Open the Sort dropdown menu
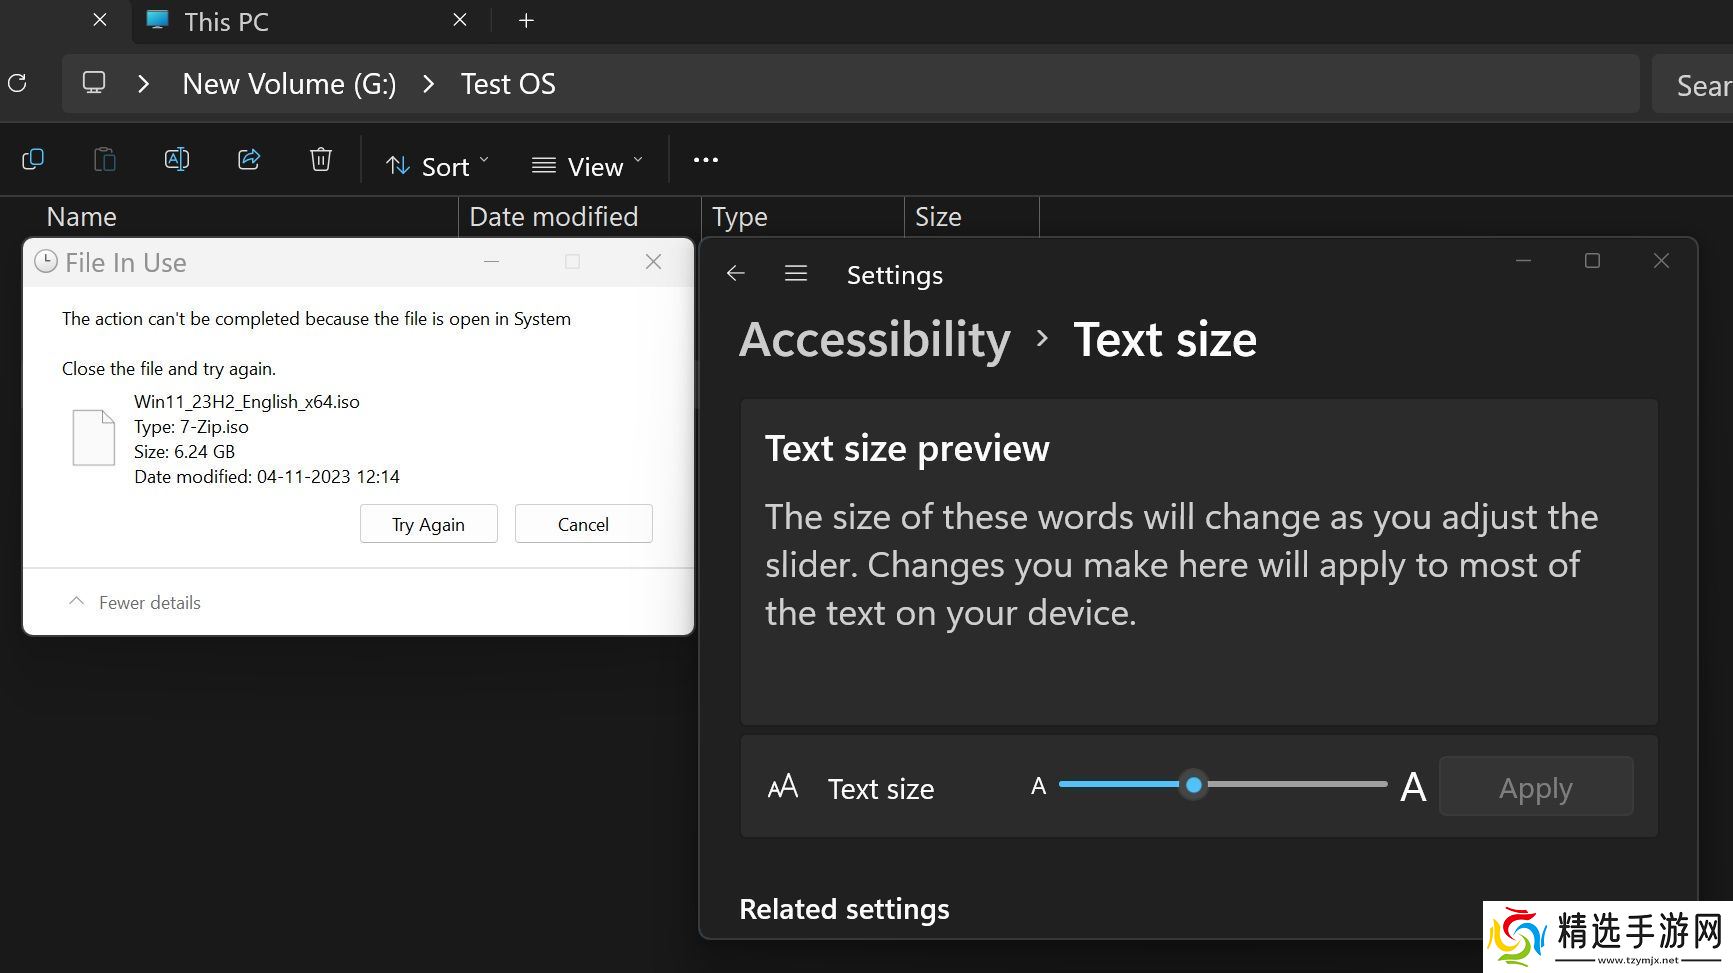Viewport: 1733px width, 973px height. [438, 166]
